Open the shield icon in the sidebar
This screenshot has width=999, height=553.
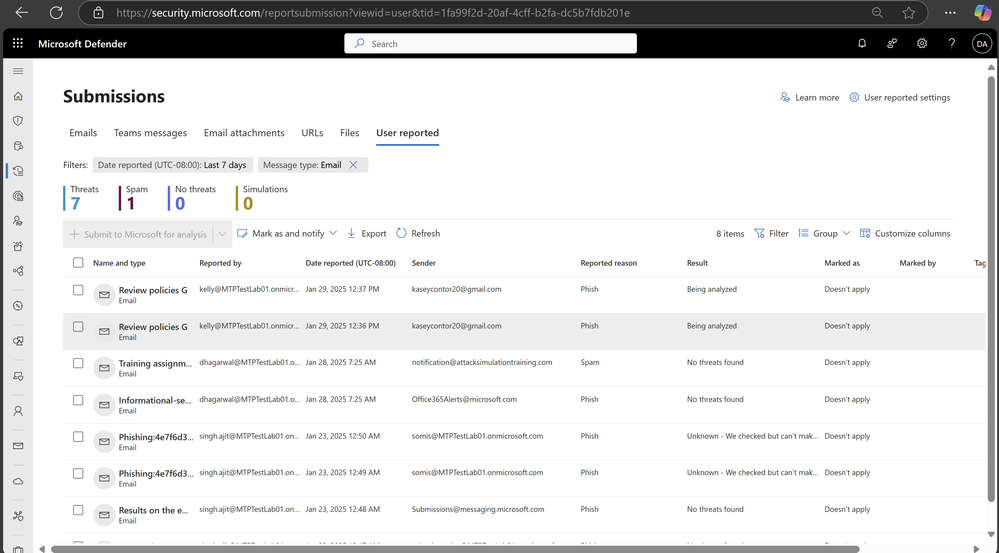[x=18, y=121]
